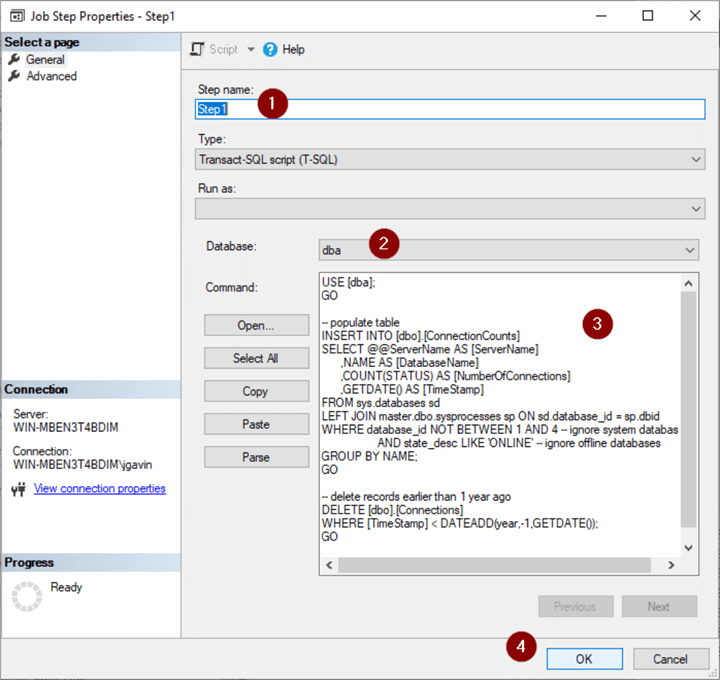Image resolution: width=720 pixels, height=680 pixels.
Task: Click the Select All button
Action: 256,358
